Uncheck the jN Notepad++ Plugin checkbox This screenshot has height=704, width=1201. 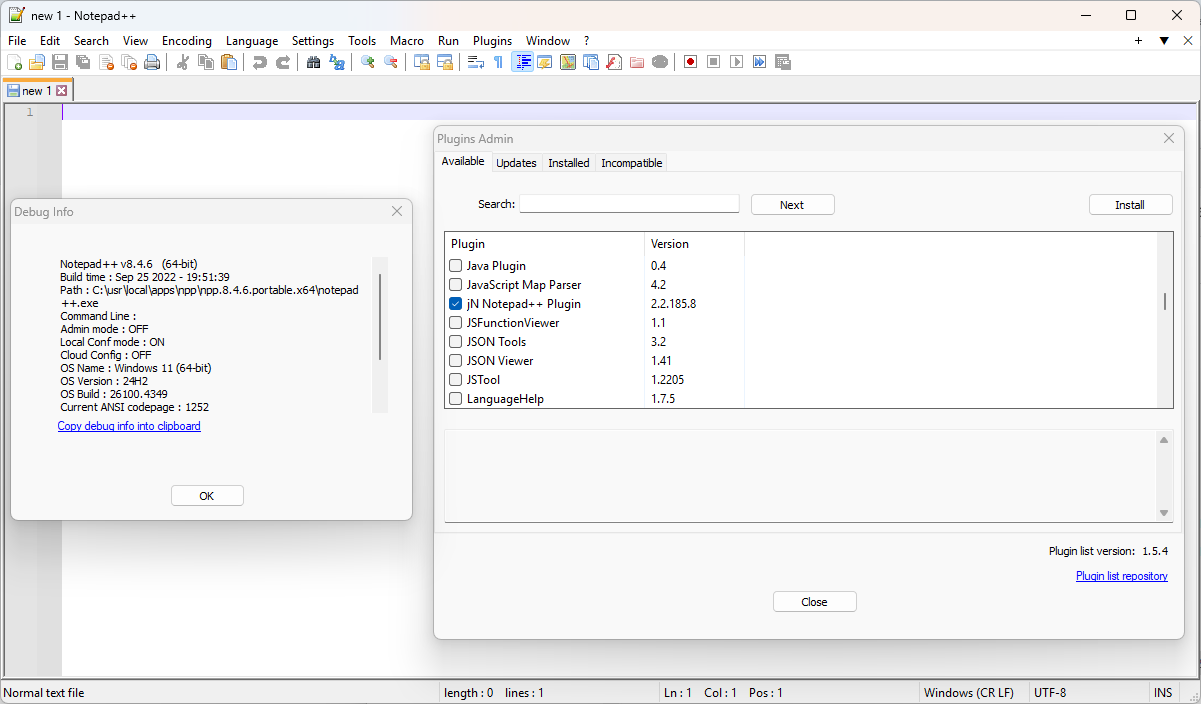click(456, 304)
